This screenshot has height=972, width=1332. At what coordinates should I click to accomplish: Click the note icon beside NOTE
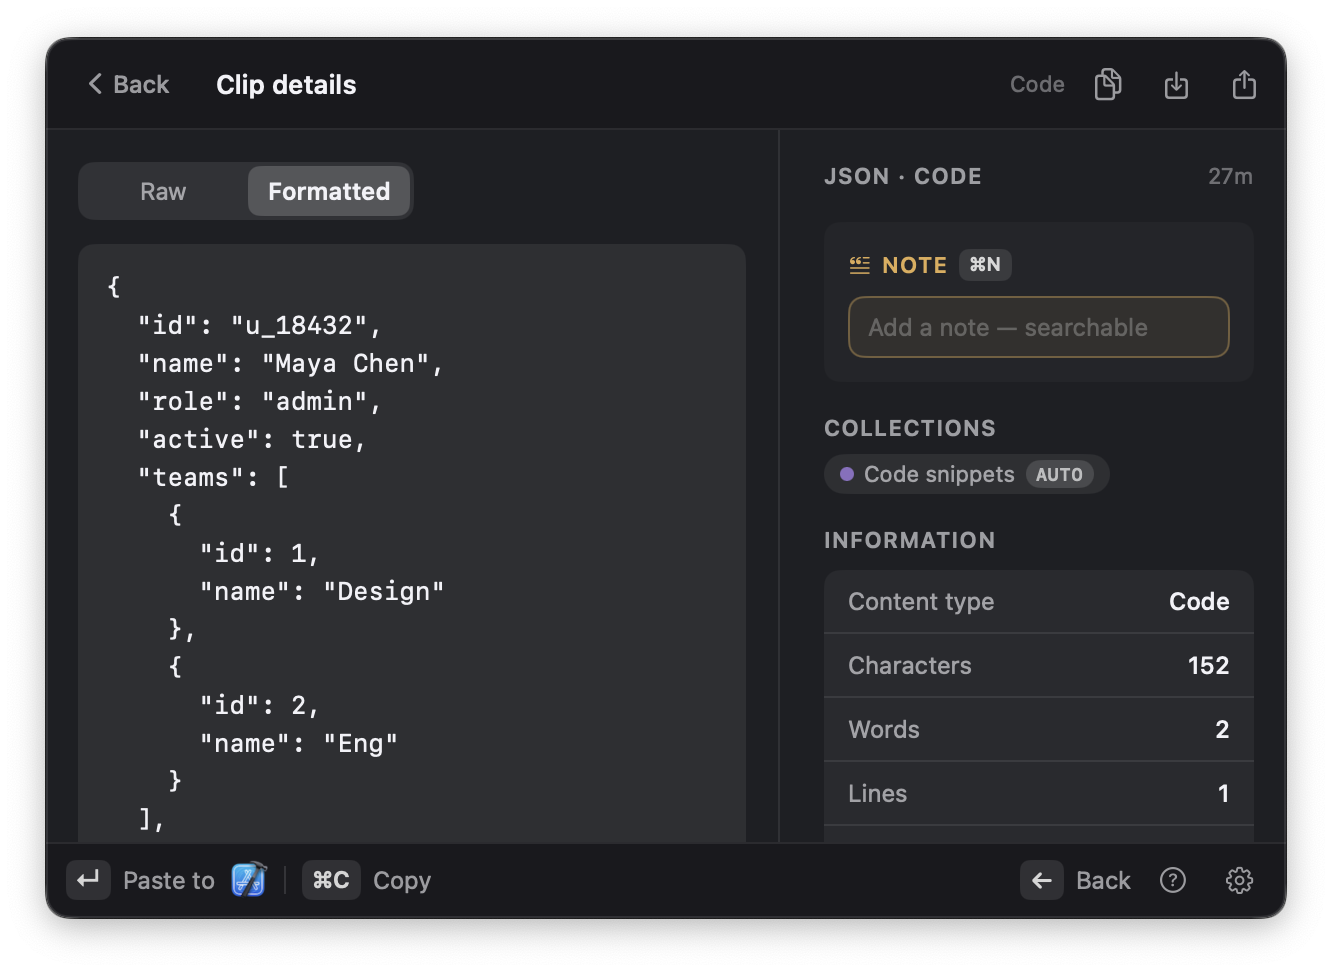860,265
